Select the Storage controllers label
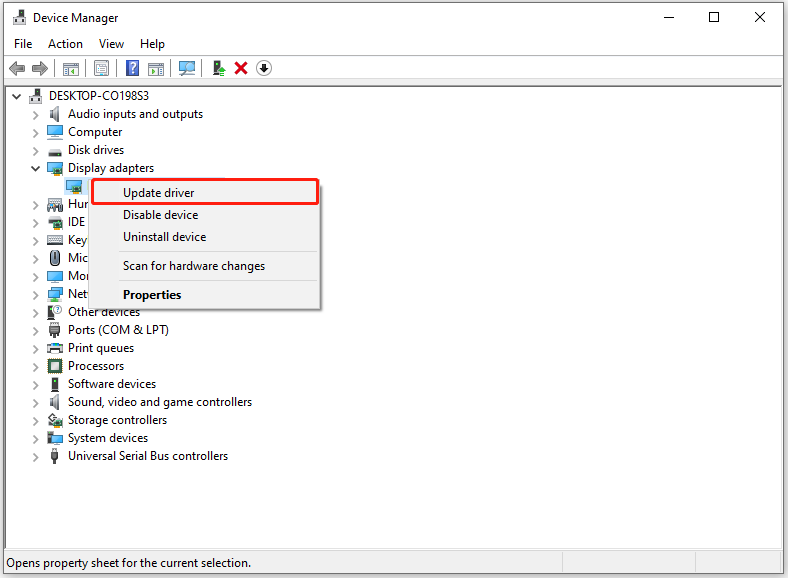788x578 pixels. [117, 420]
